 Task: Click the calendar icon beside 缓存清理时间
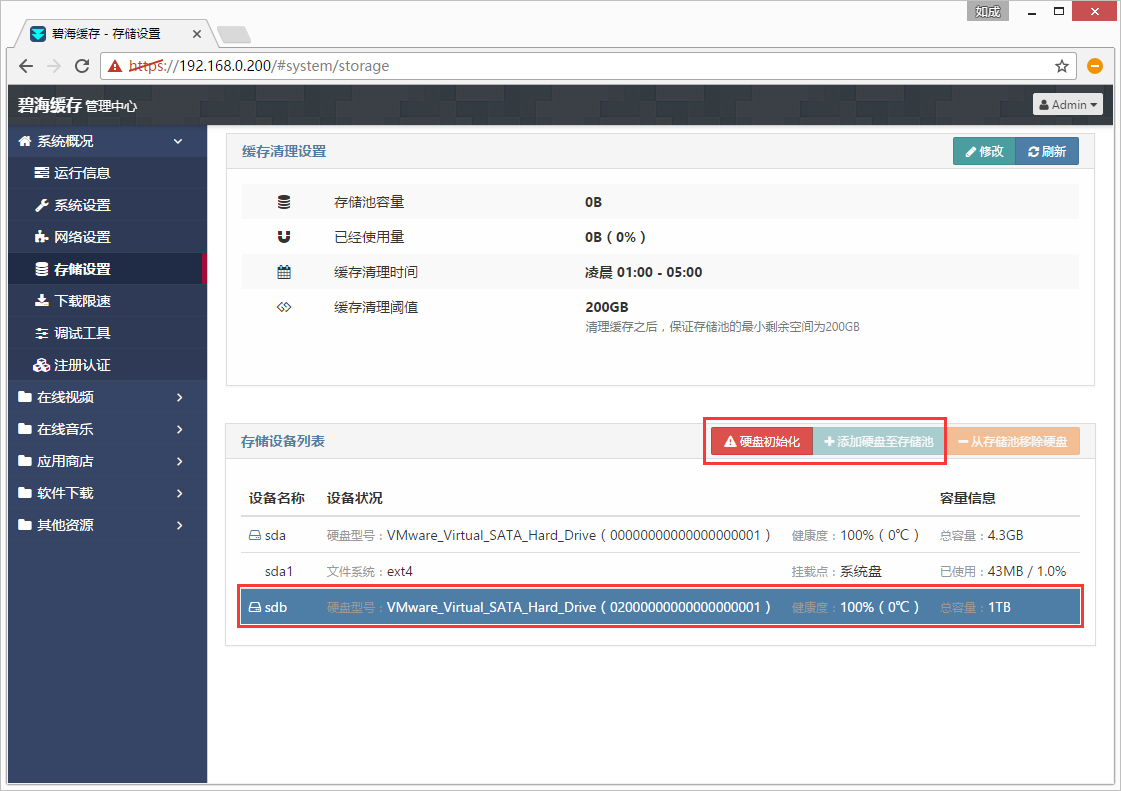(x=284, y=272)
